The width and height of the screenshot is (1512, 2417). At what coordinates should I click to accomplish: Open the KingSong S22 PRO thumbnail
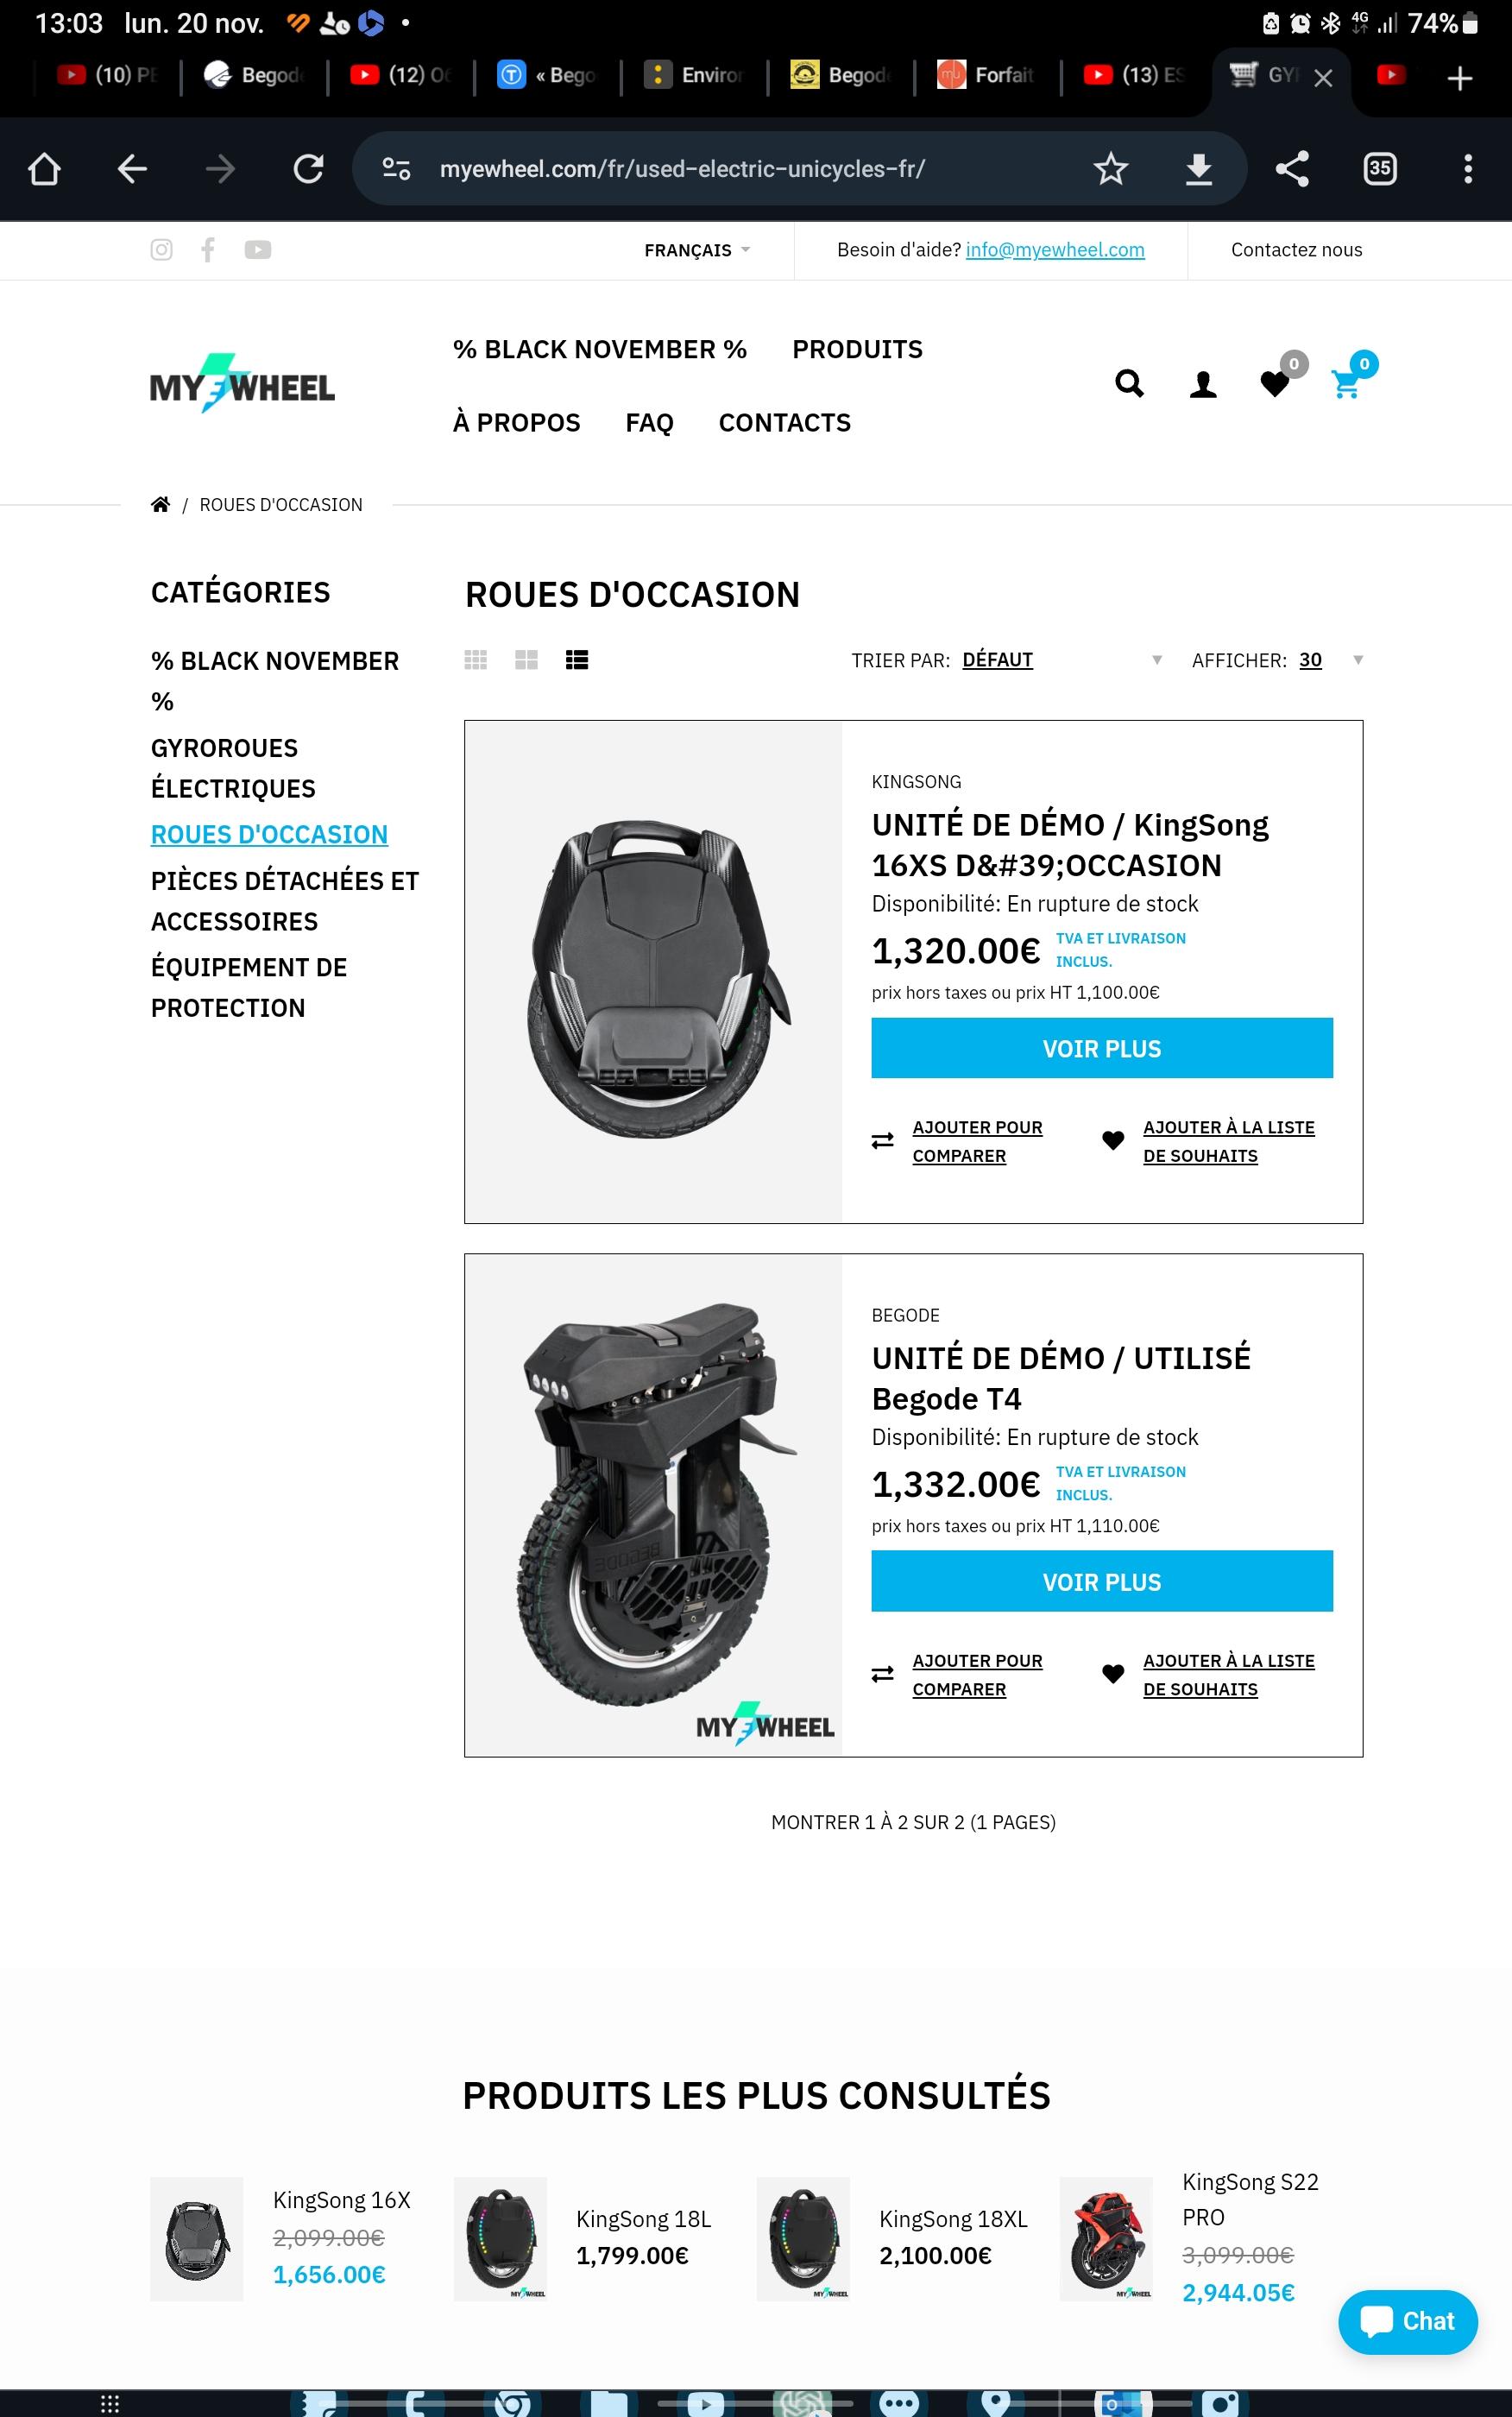[x=1106, y=2238]
